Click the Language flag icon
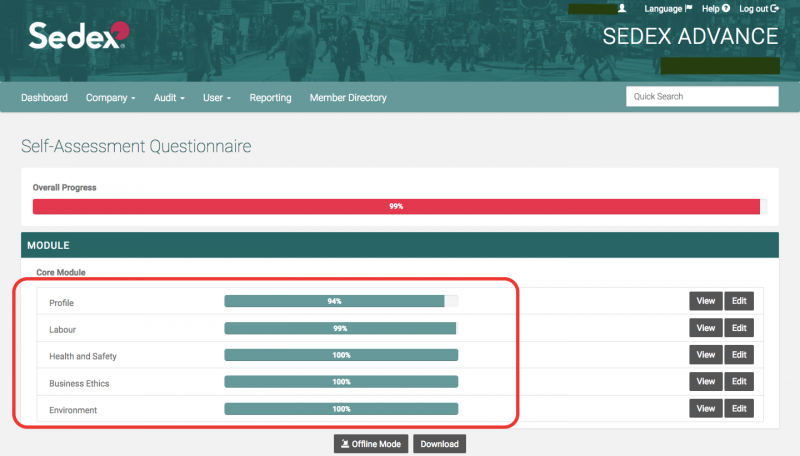 688,8
